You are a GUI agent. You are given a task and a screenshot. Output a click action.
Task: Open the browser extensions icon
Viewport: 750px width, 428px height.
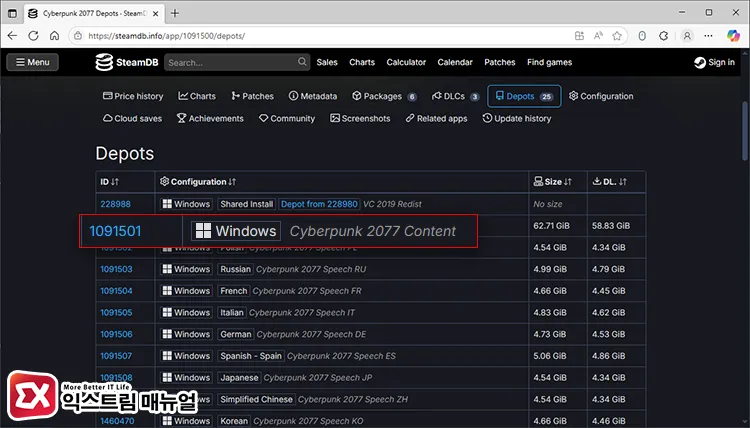[x=663, y=36]
